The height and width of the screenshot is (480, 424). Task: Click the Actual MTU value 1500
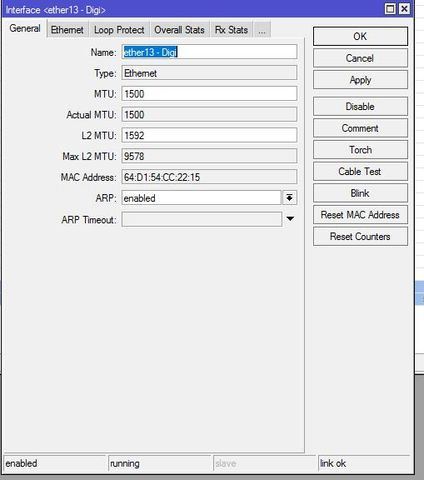coord(209,115)
